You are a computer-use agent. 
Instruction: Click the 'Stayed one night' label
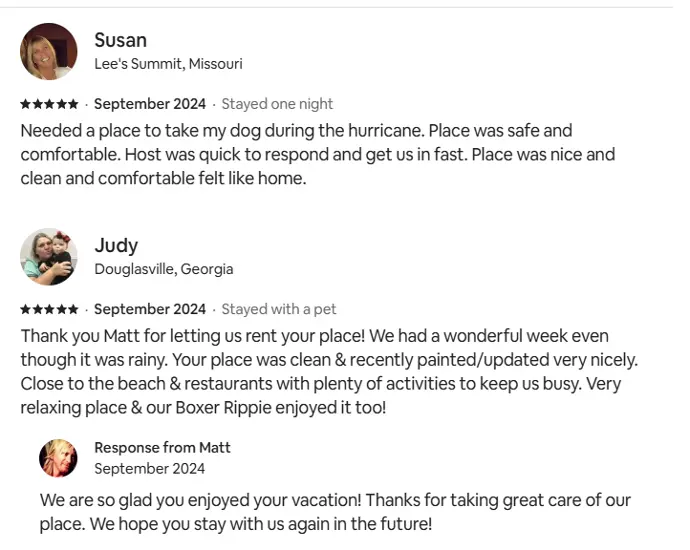277,104
